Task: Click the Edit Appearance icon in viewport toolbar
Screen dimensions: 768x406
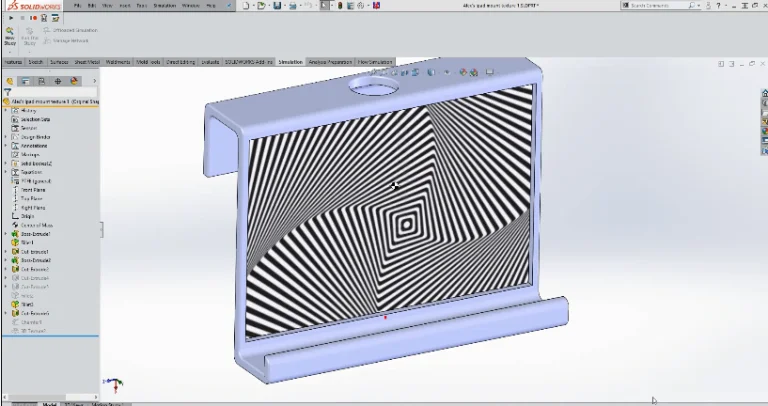Action: [x=462, y=72]
